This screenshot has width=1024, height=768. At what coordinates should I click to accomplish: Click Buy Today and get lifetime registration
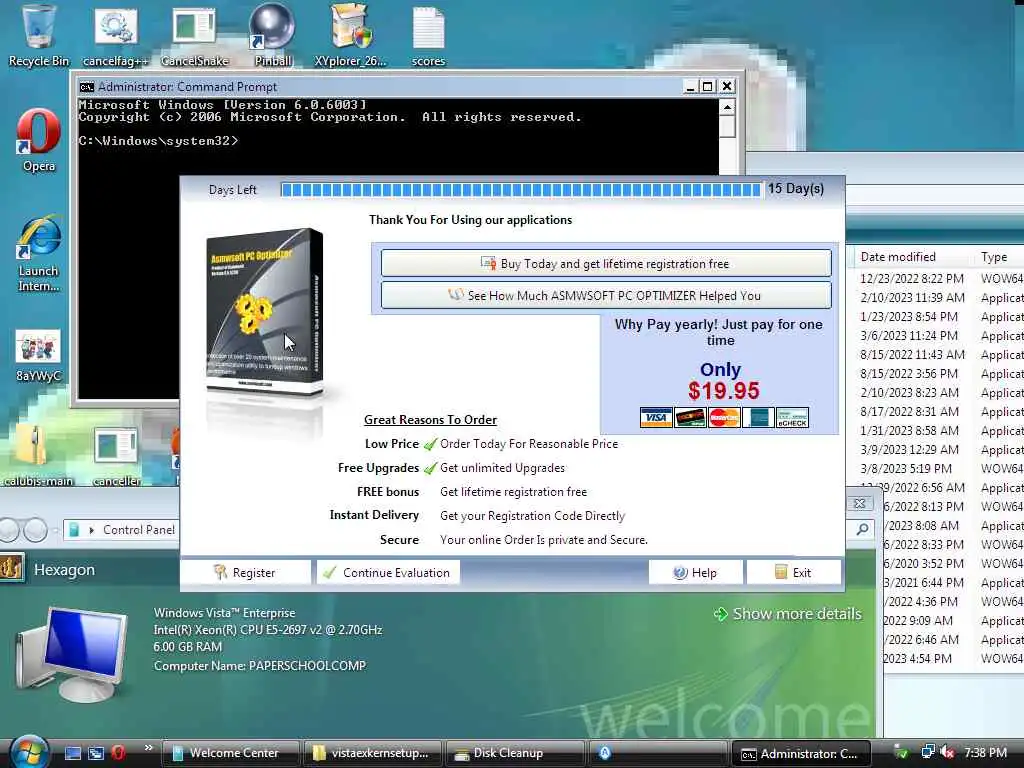pos(606,263)
